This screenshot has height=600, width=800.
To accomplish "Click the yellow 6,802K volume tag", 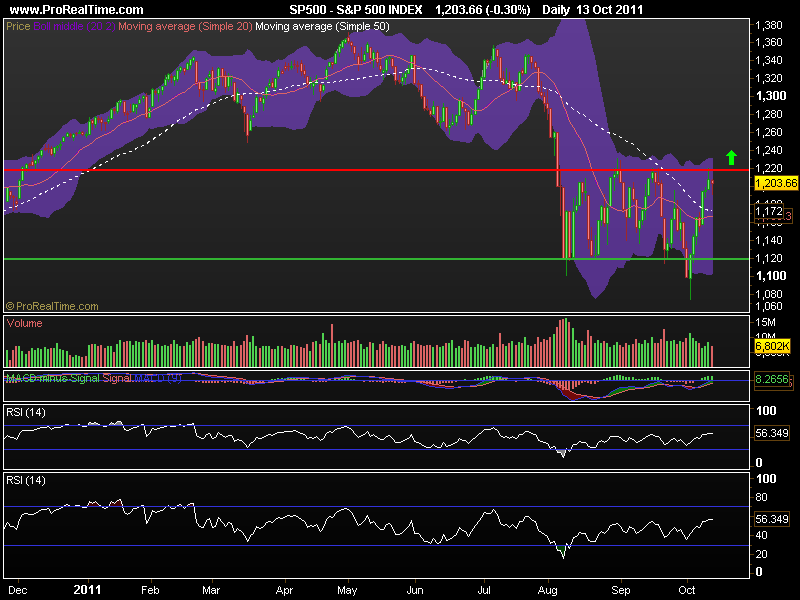I will pos(772,346).
